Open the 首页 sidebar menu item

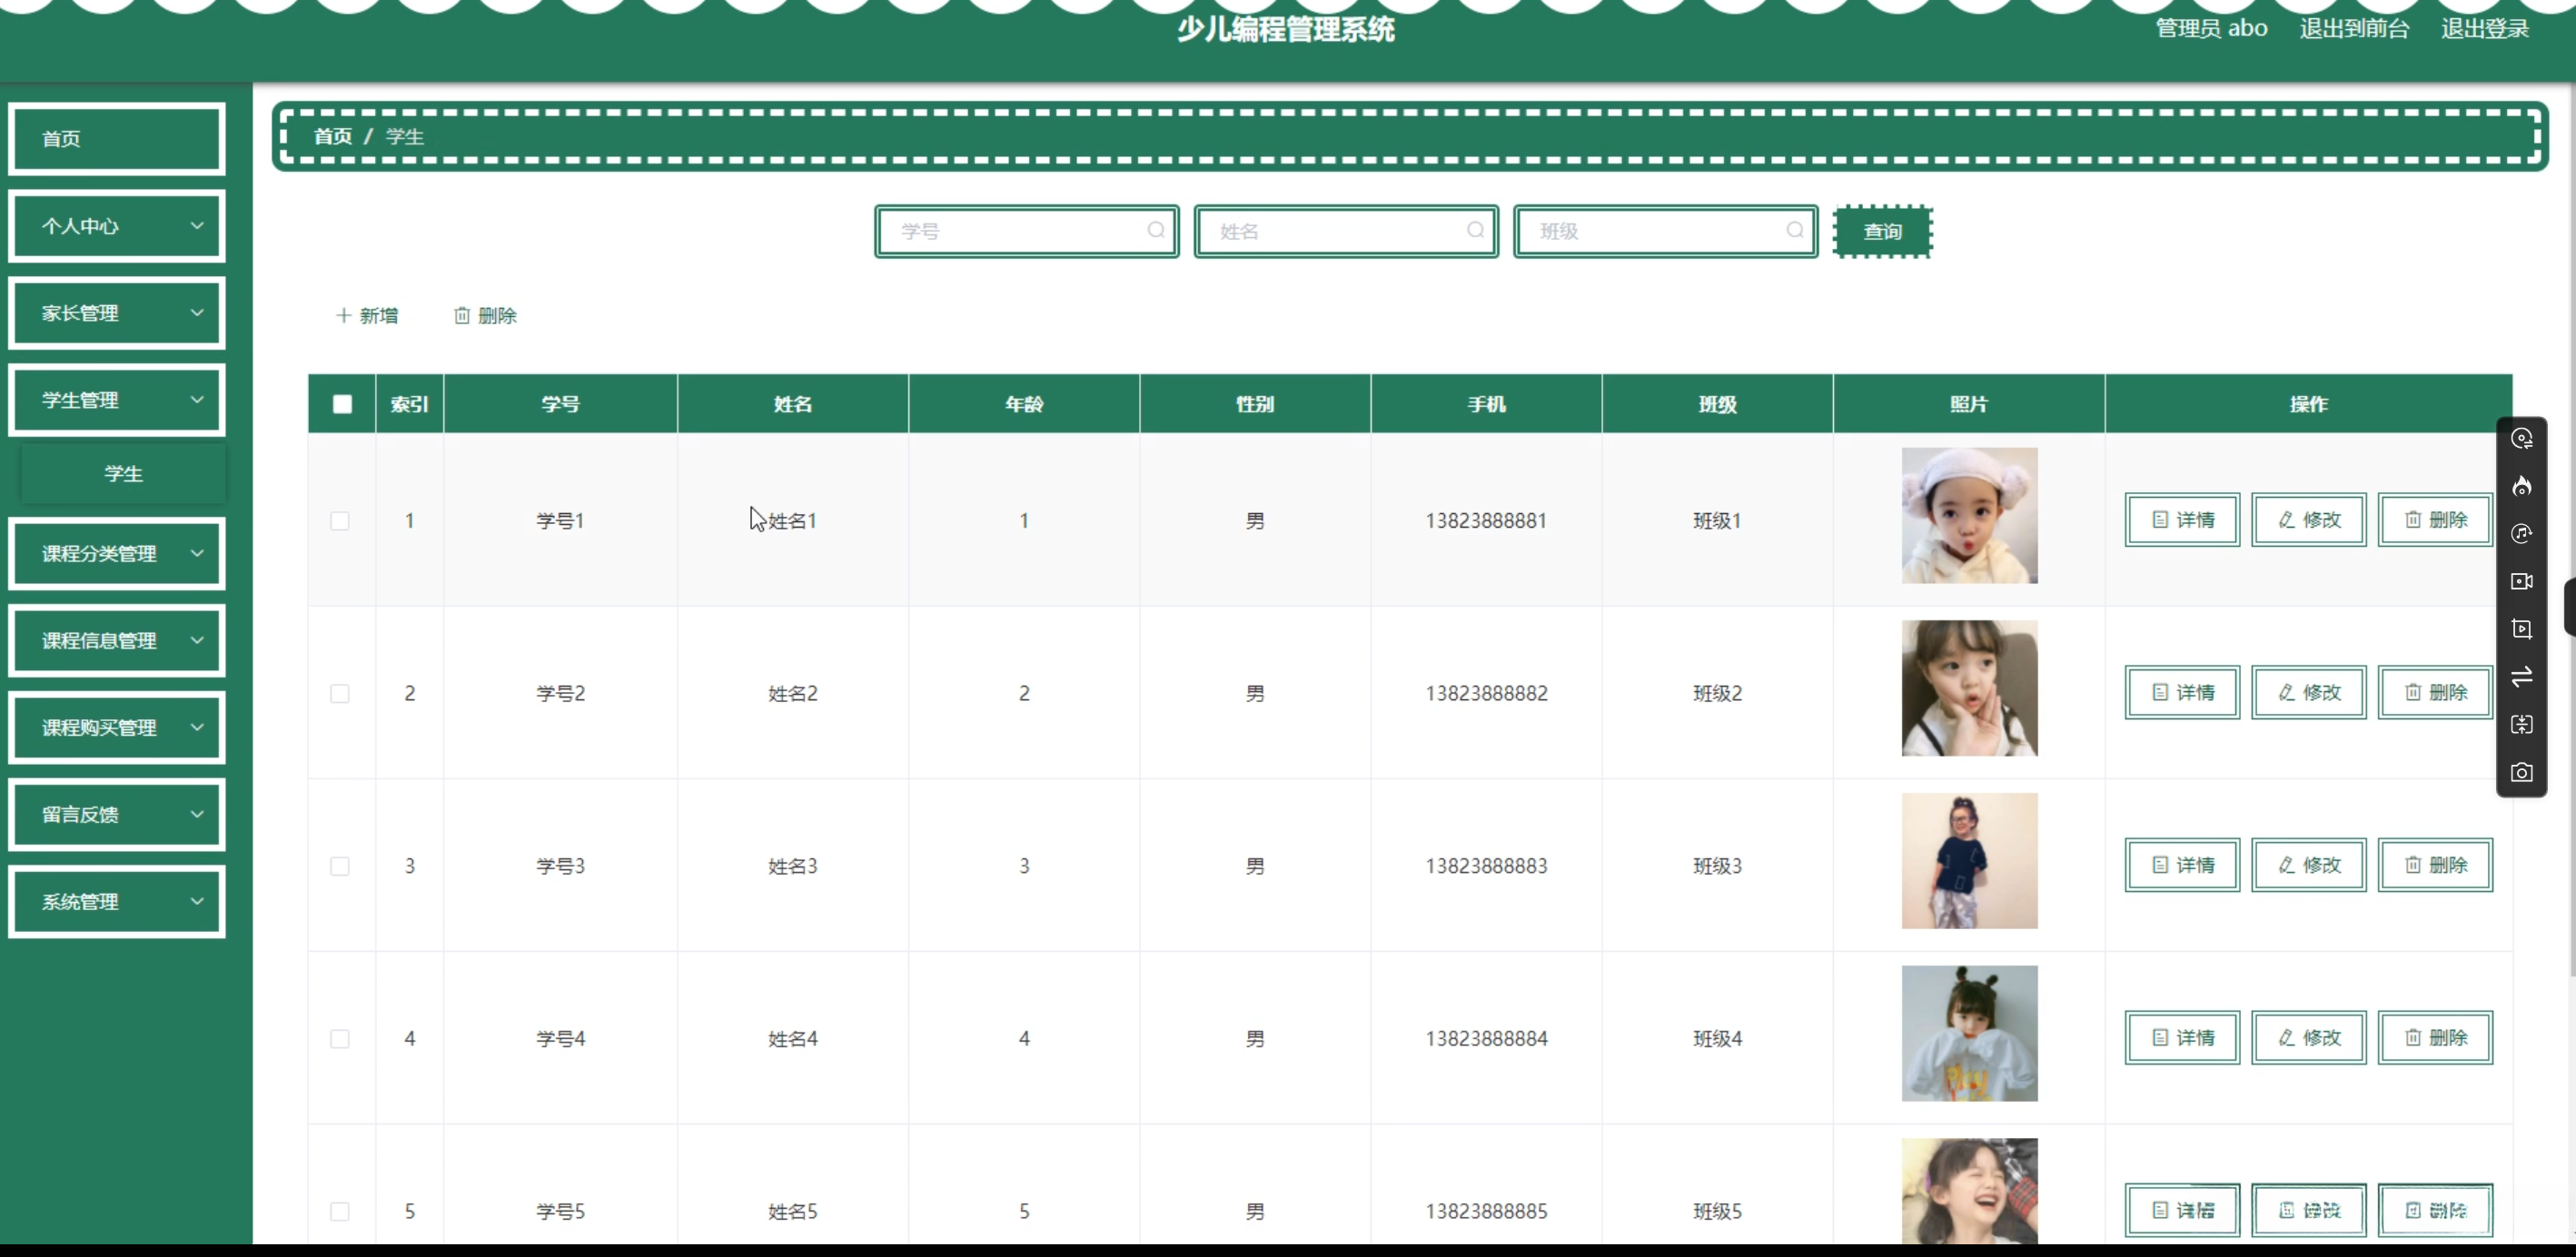coord(117,138)
